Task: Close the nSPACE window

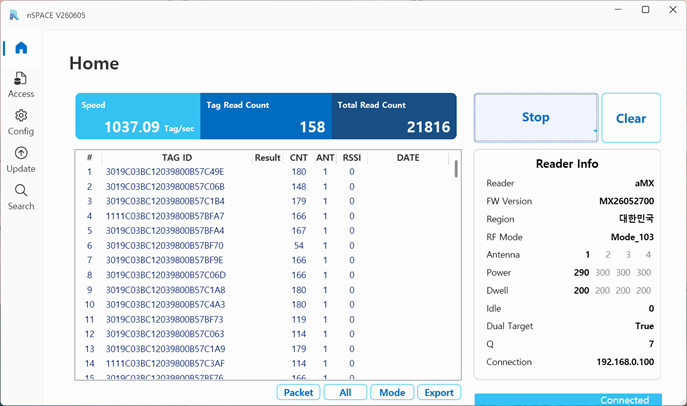Action: 673,10
